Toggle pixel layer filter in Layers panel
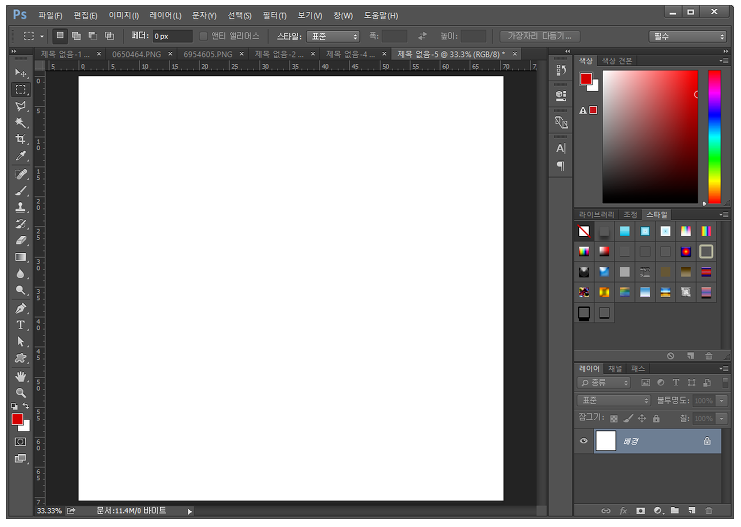Screen dimensions: 741x527 pos(645,383)
